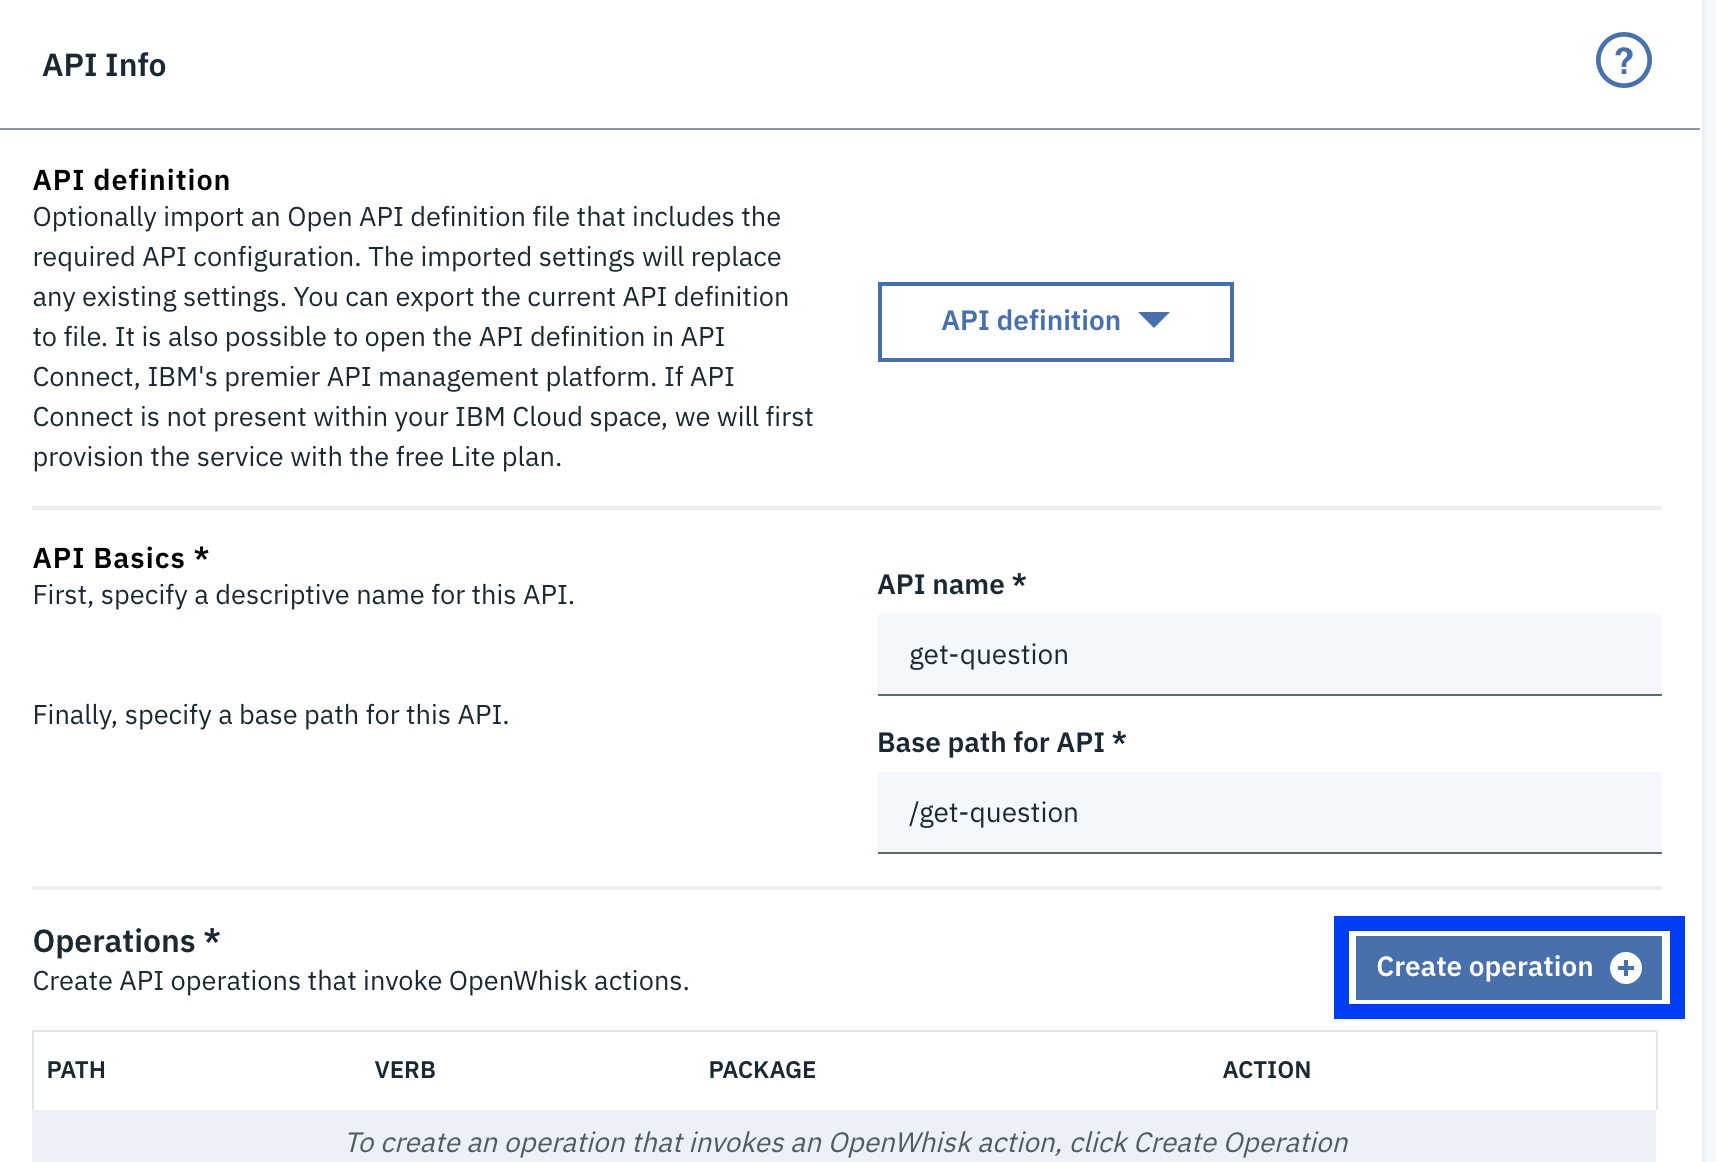Select the ACTION column header
The image size is (1716, 1162).
1266,1070
